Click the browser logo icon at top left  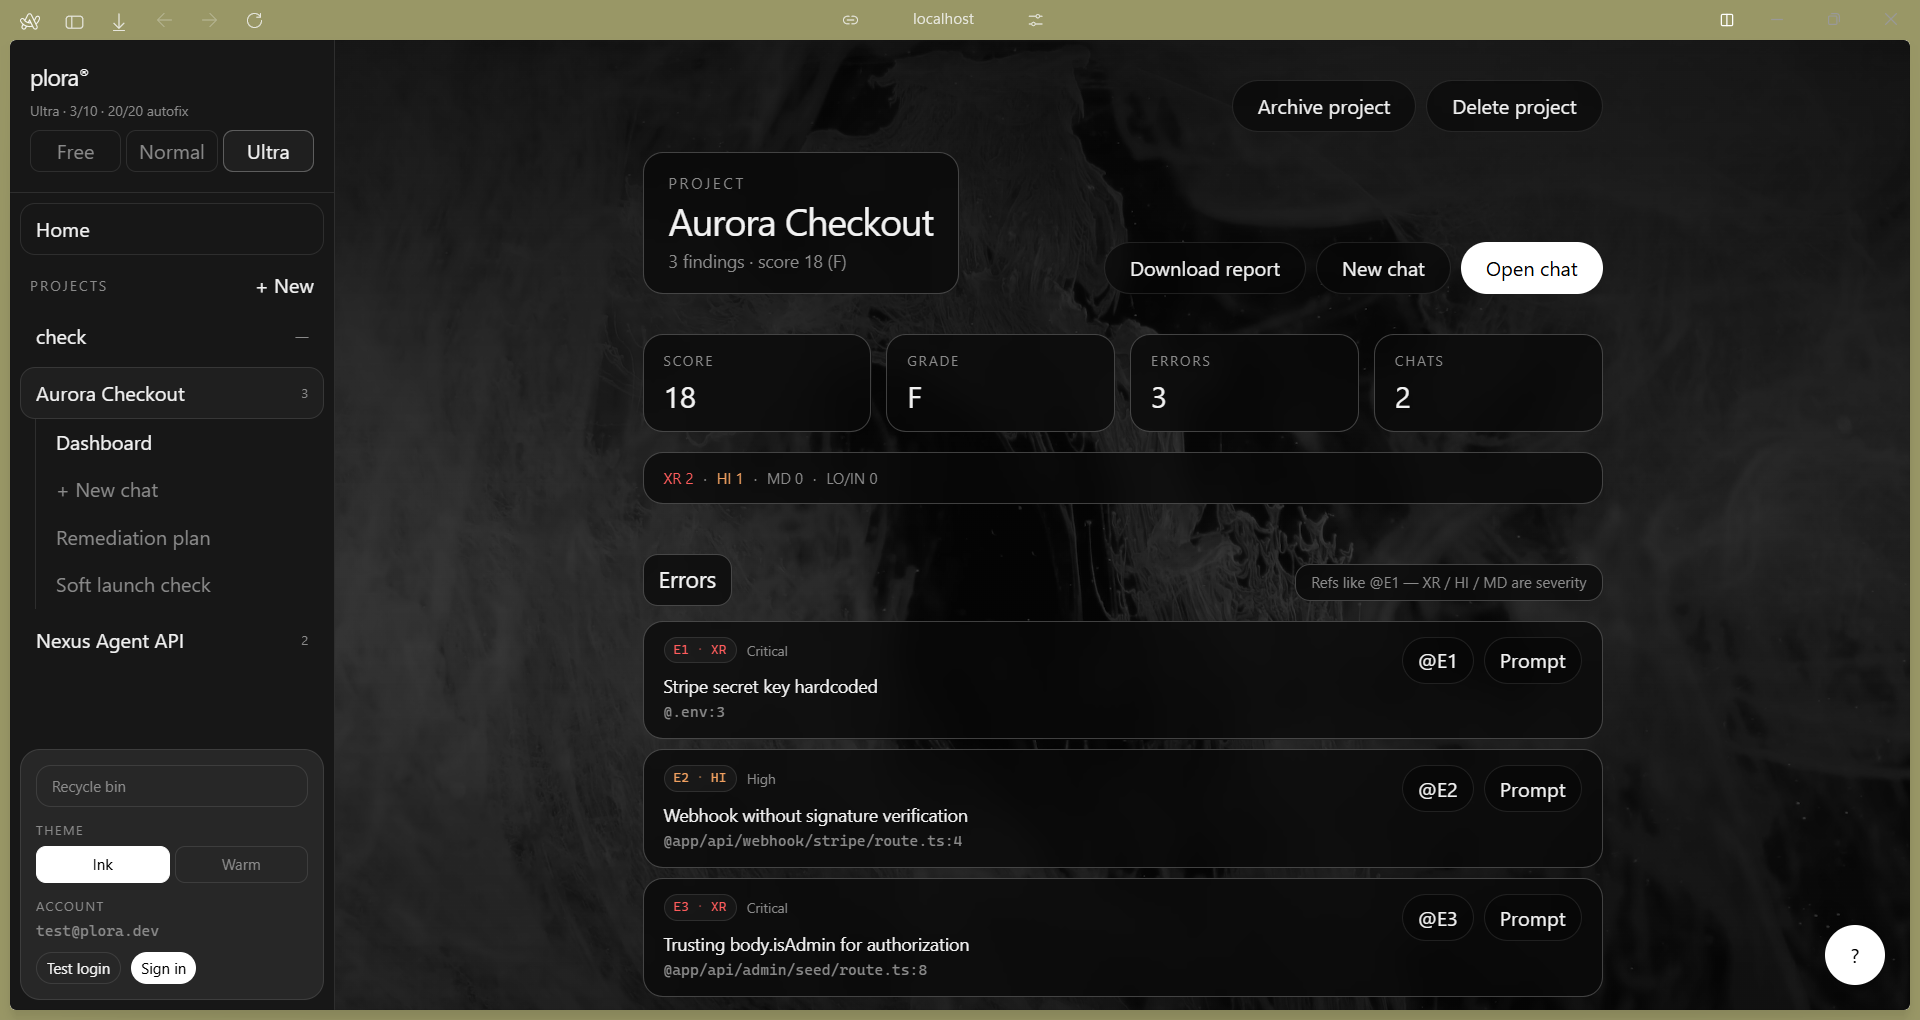tap(30, 20)
